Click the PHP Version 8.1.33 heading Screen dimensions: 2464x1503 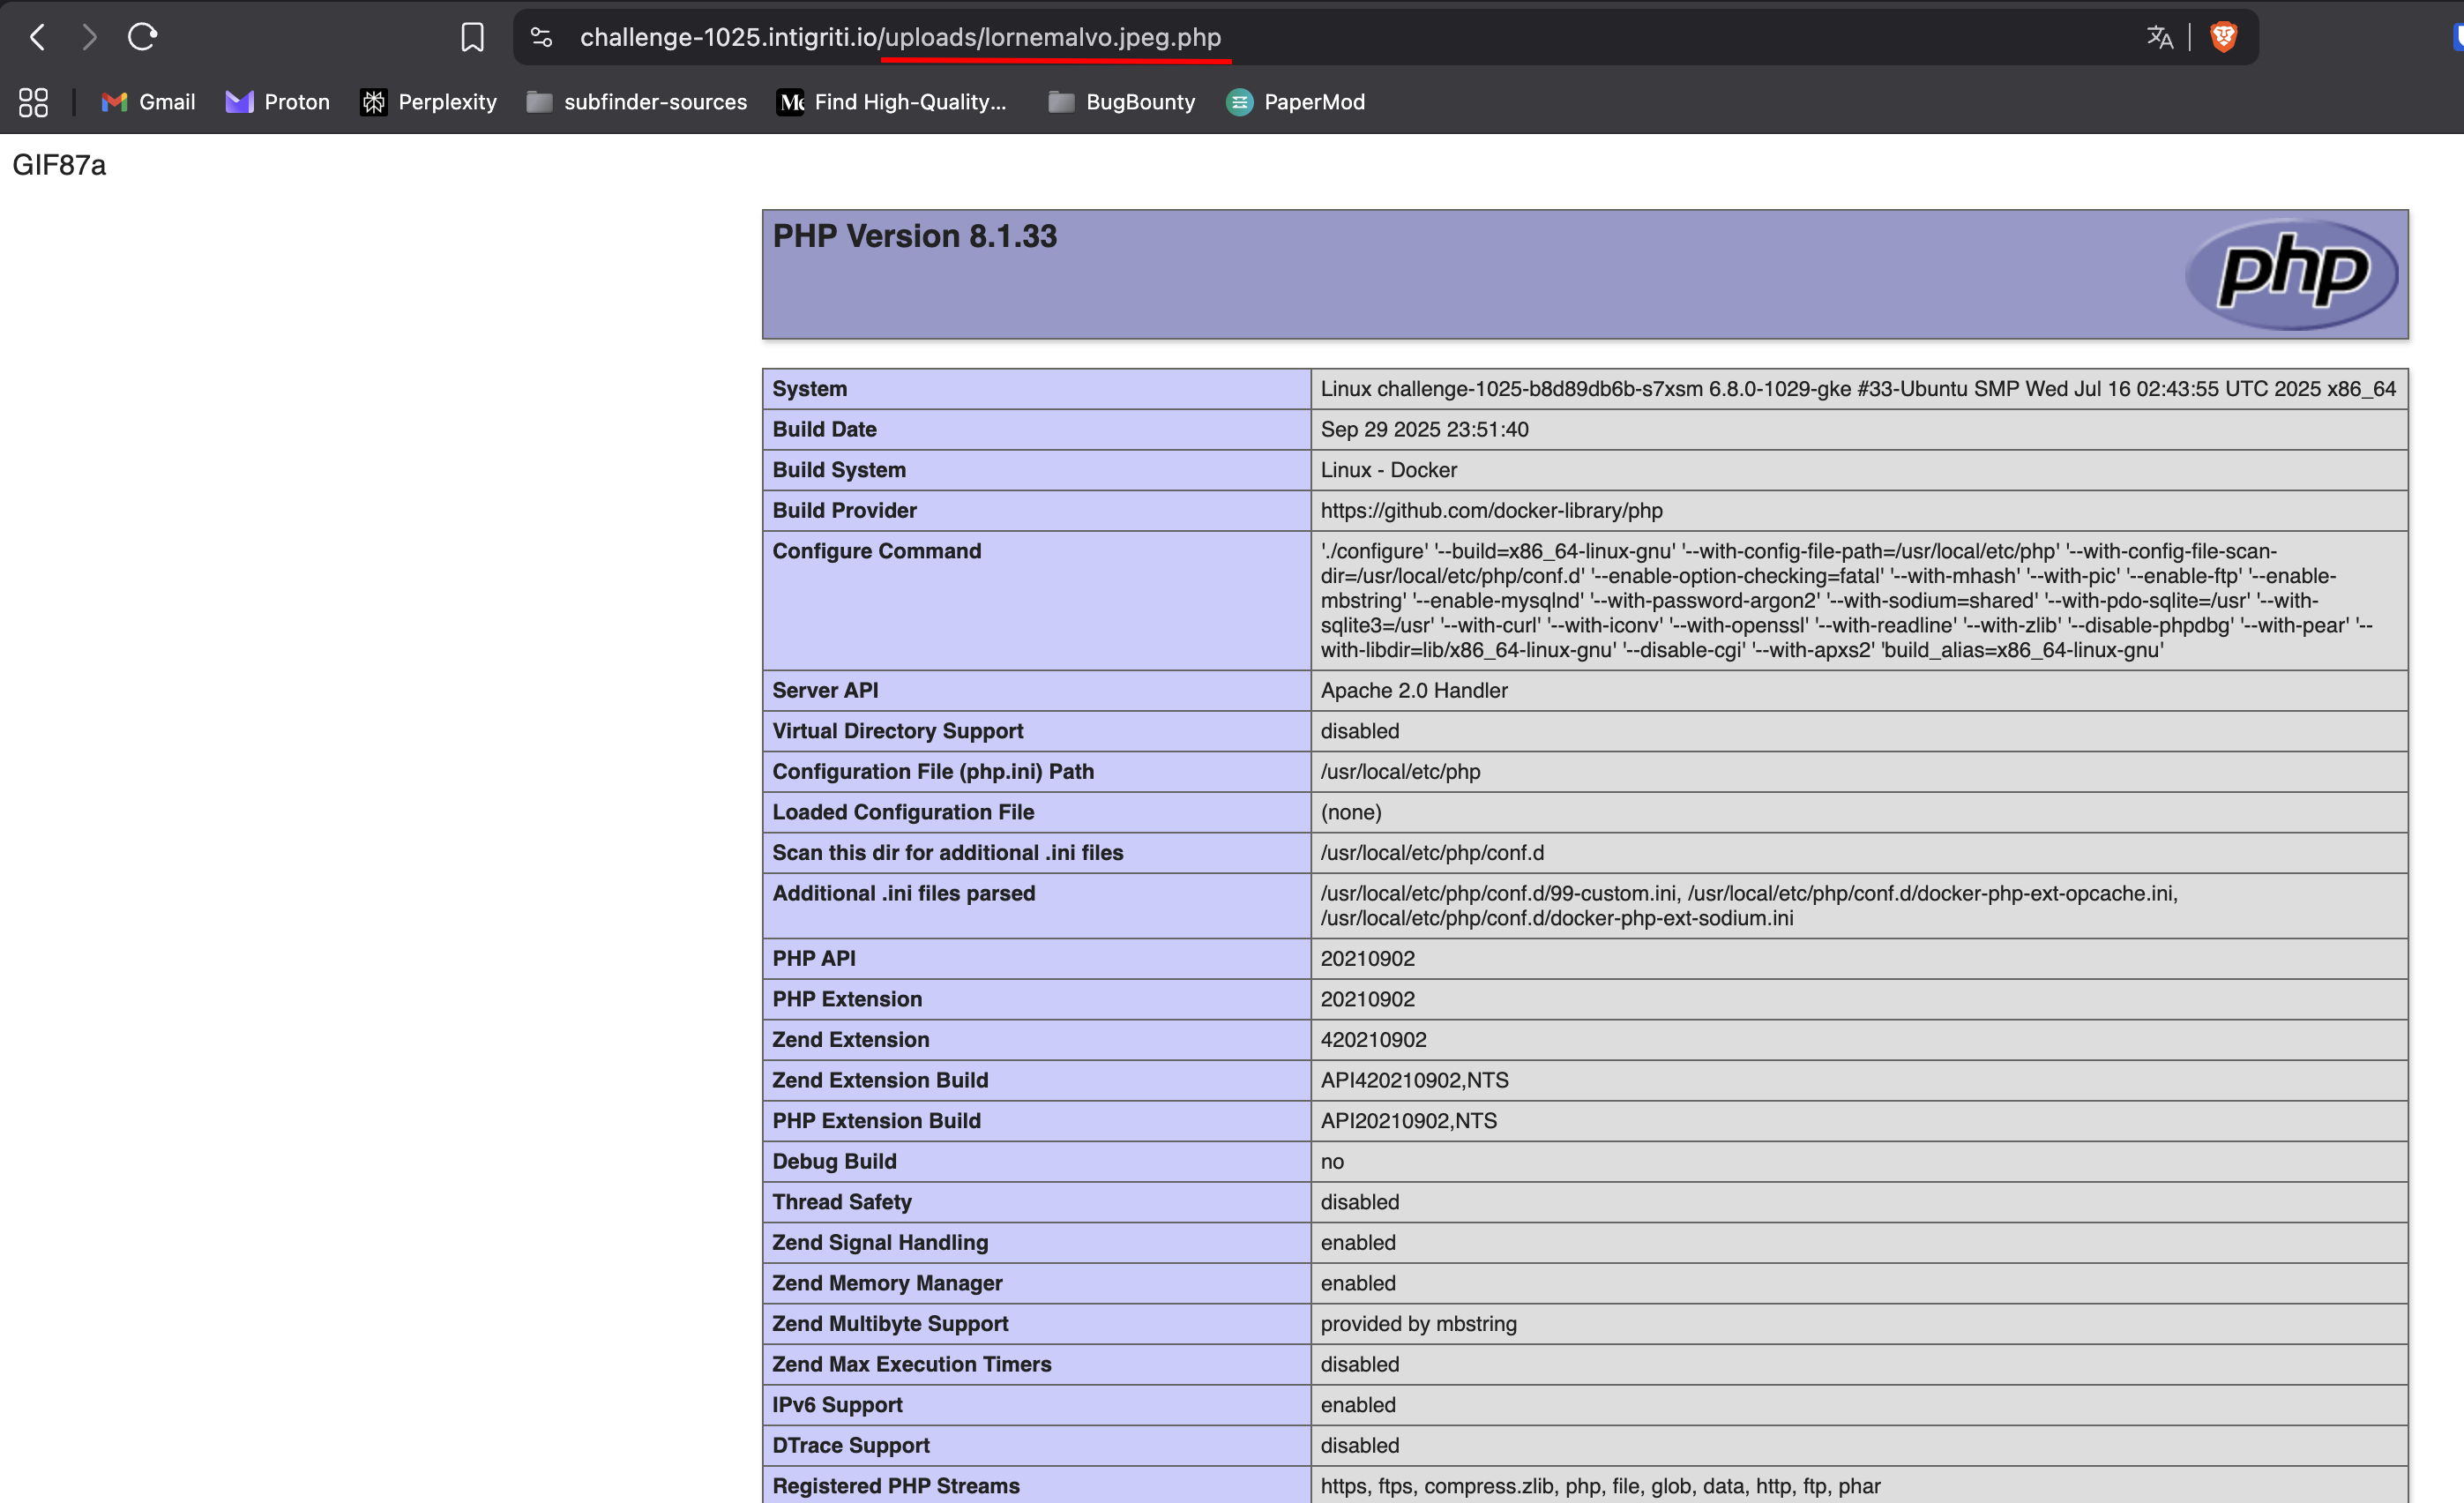(914, 236)
